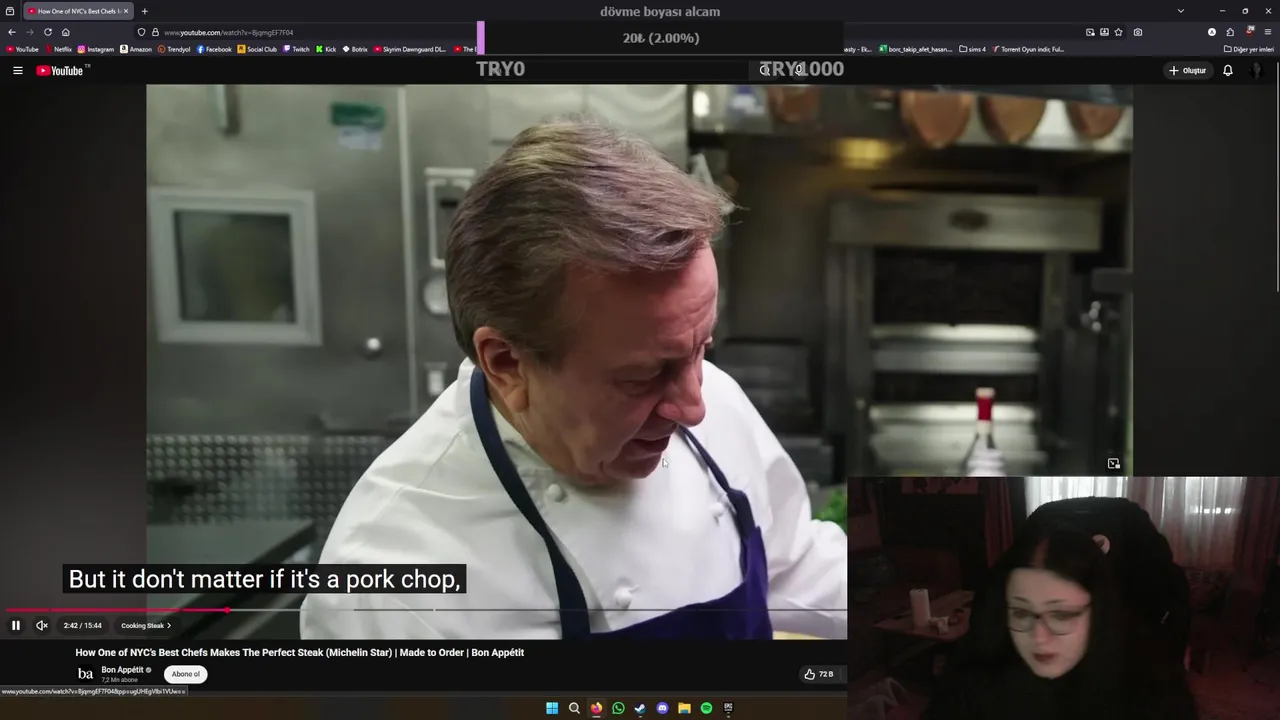The height and width of the screenshot is (720, 1280).
Task: Open Spotify from taskbar
Action: (706, 708)
